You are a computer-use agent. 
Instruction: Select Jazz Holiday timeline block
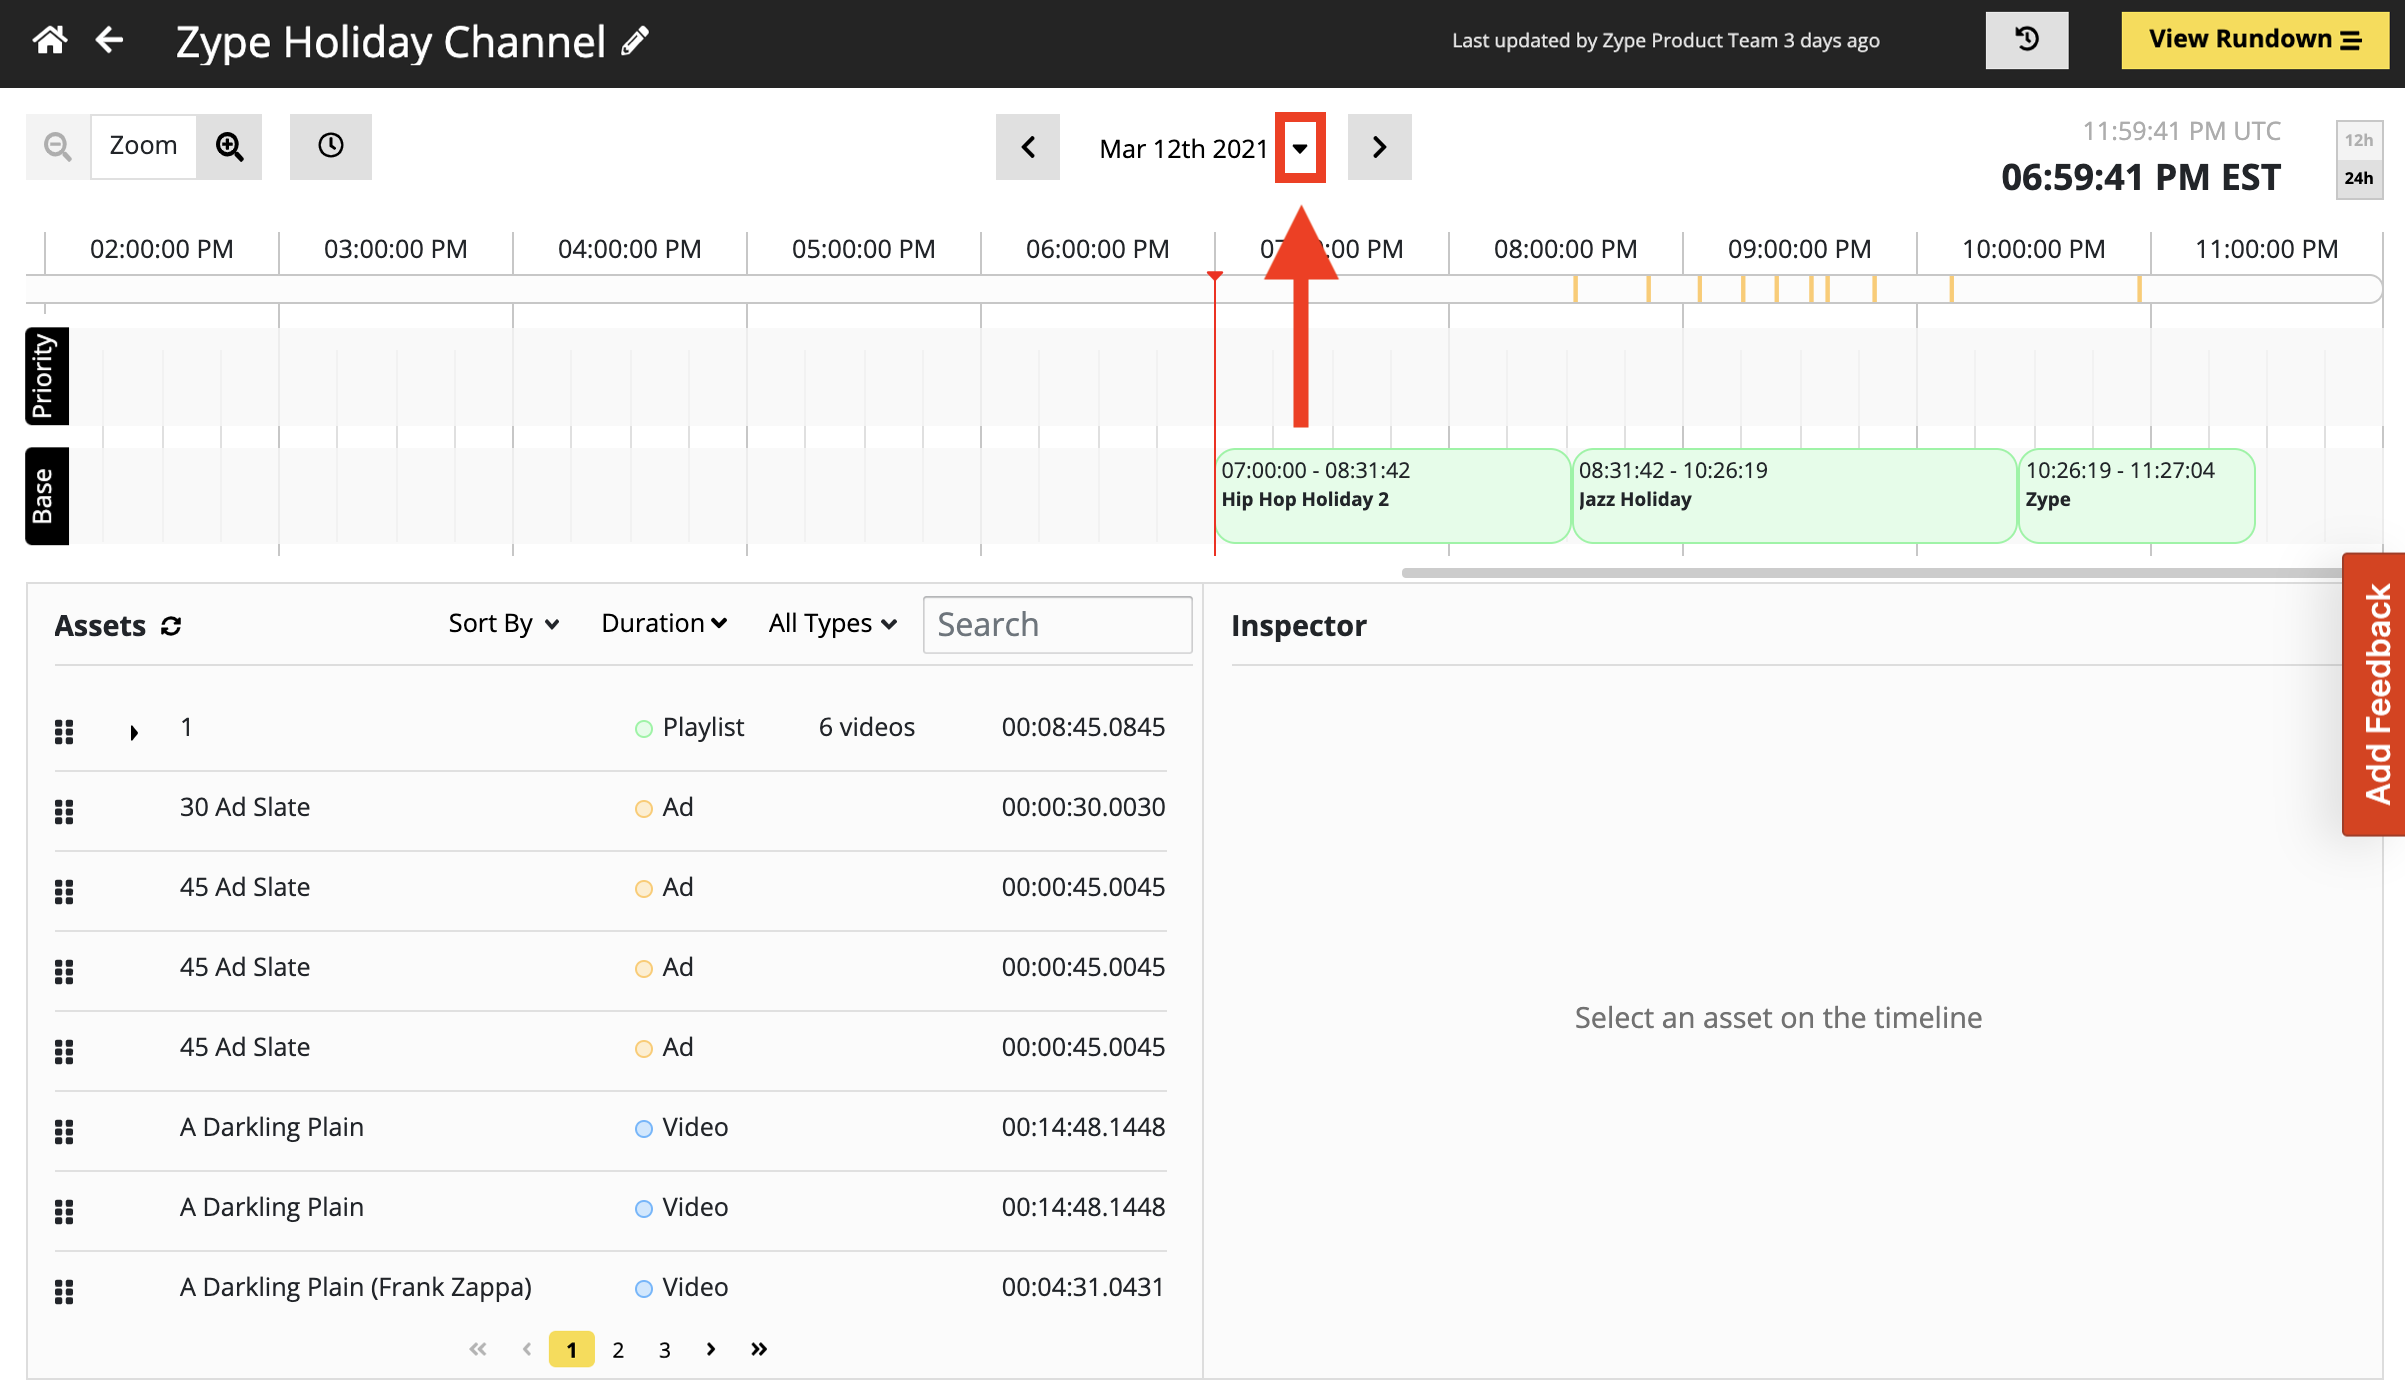pos(1794,496)
